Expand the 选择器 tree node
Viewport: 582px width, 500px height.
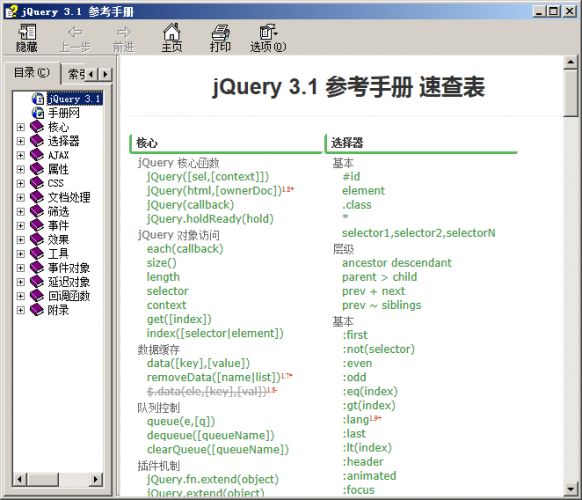[x=20, y=141]
